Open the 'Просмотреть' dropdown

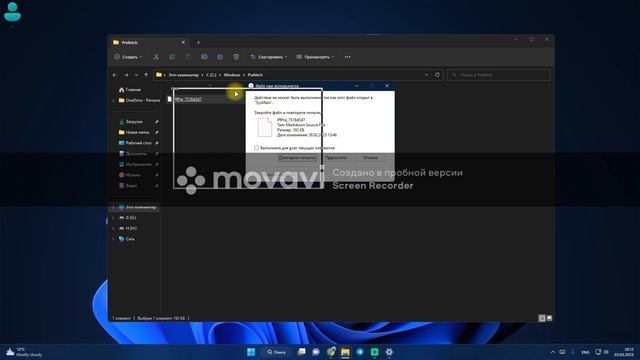[315, 57]
